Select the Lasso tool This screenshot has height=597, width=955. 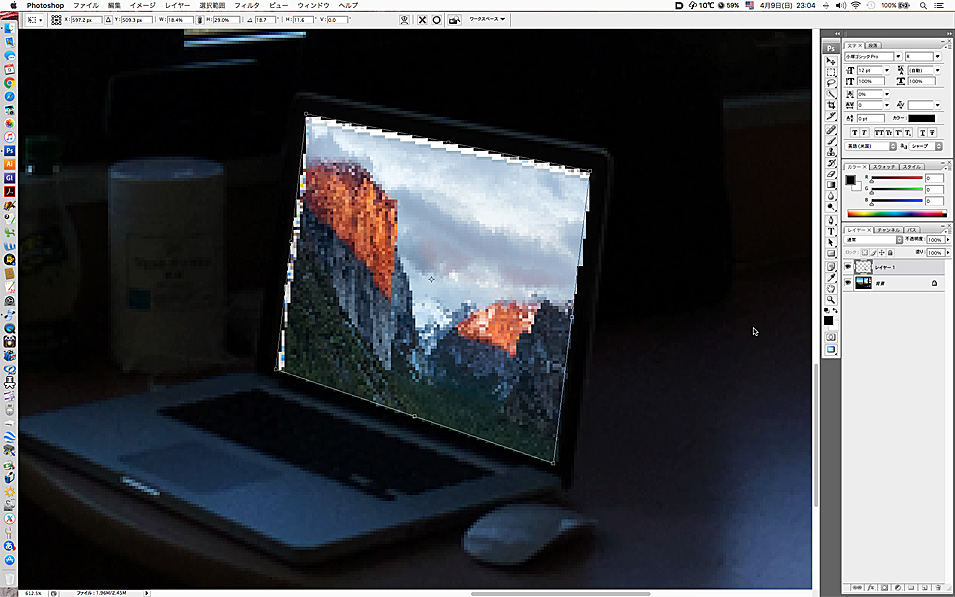click(831, 83)
